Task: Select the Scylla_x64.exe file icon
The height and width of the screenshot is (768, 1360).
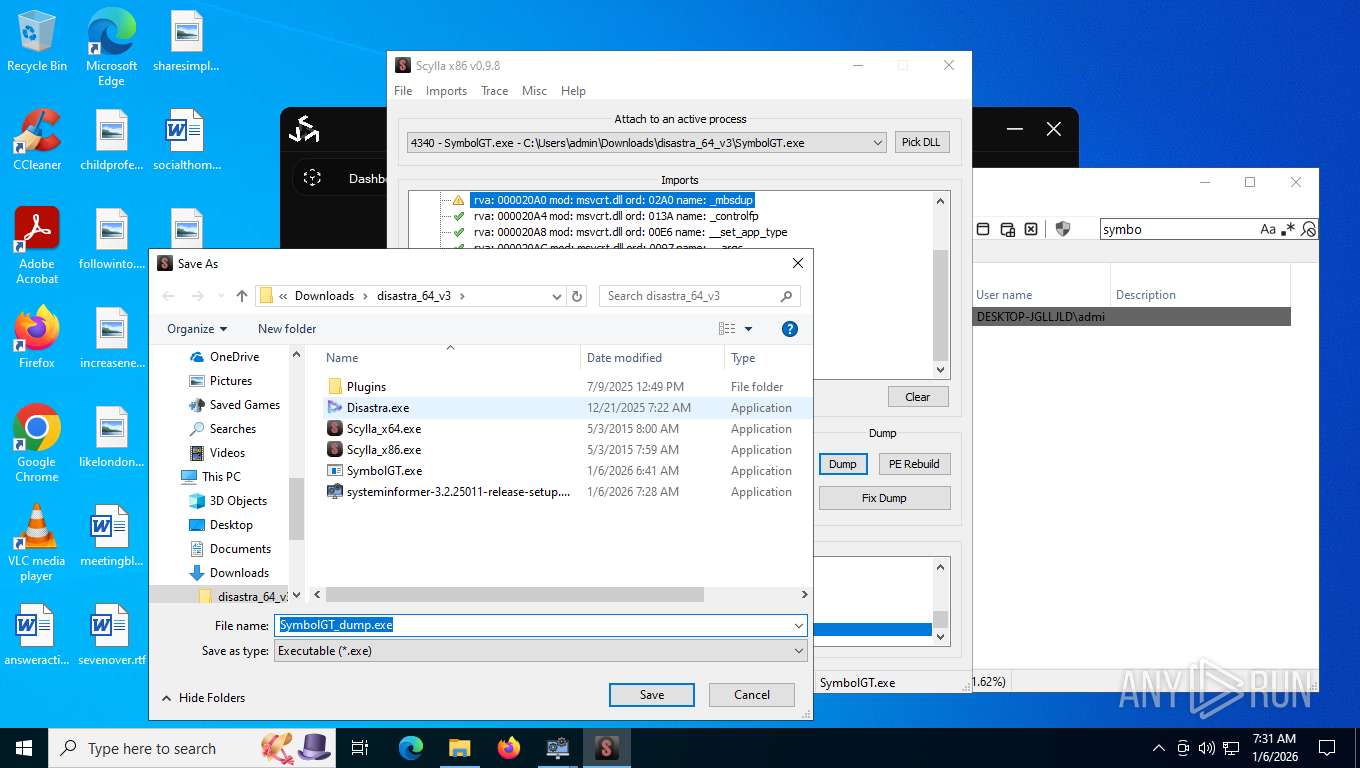Action: [x=335, y=429]
